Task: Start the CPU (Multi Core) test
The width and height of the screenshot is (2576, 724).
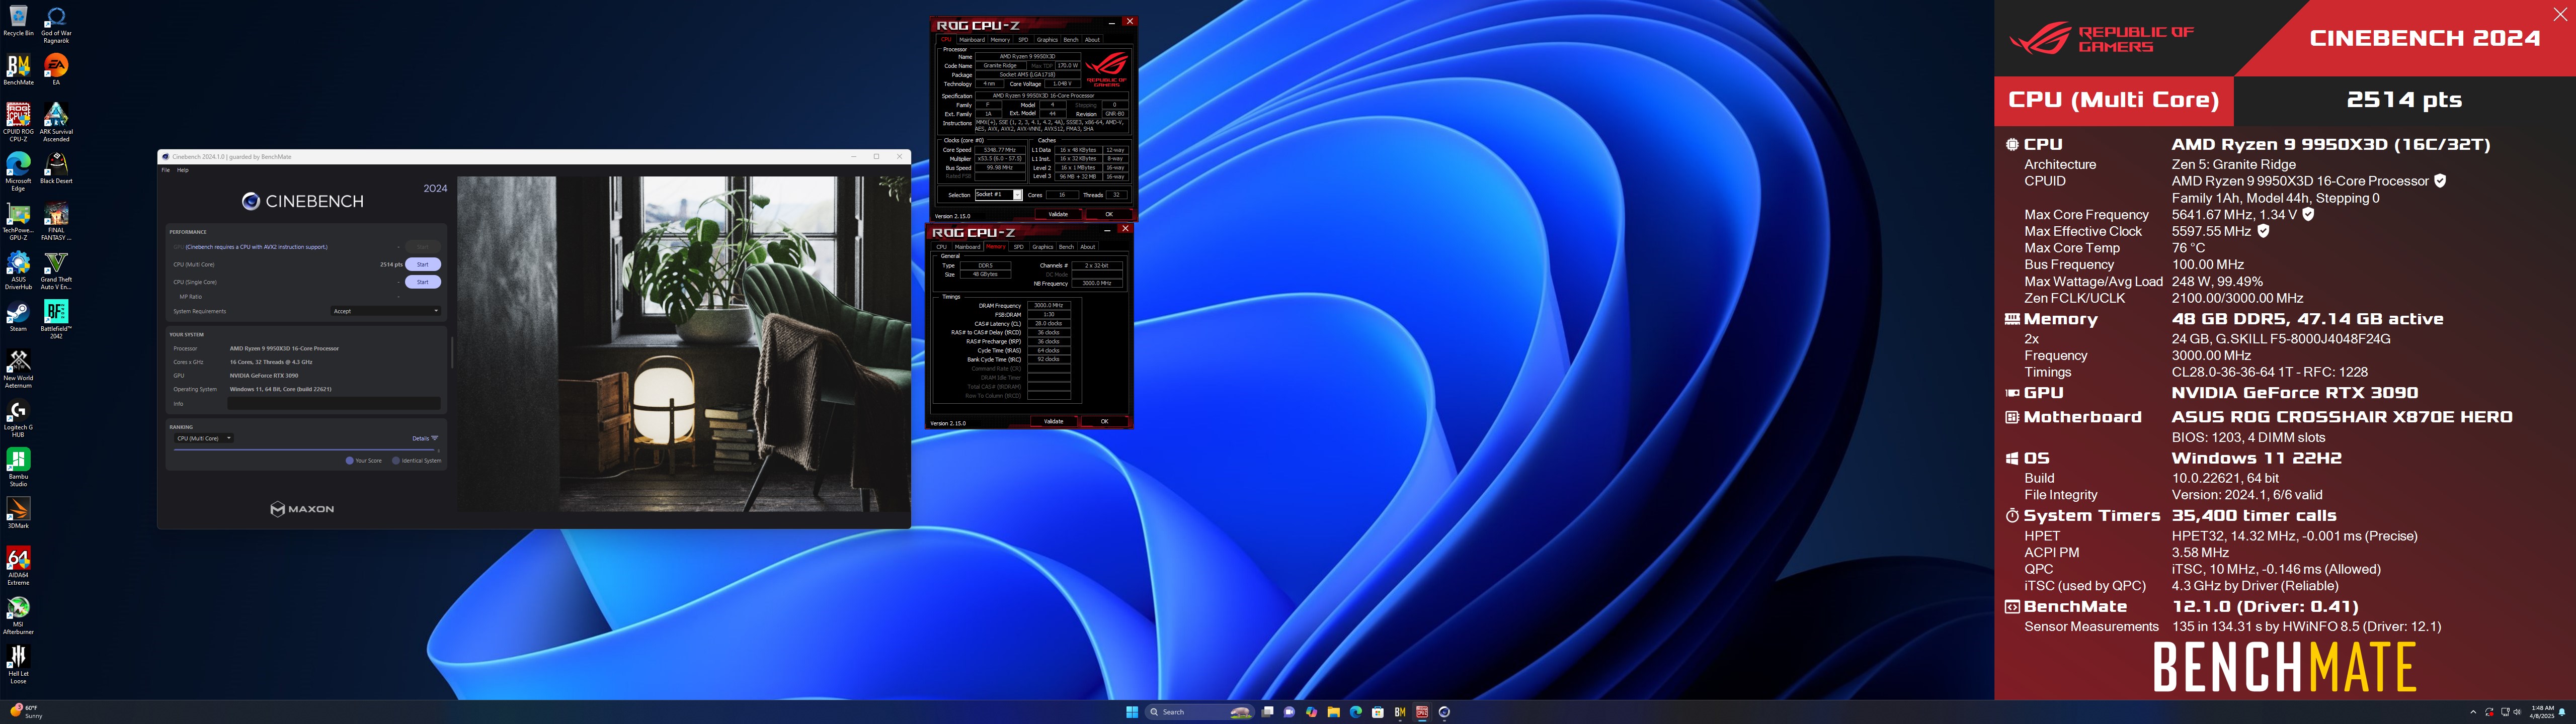Action: click(423, 264)
